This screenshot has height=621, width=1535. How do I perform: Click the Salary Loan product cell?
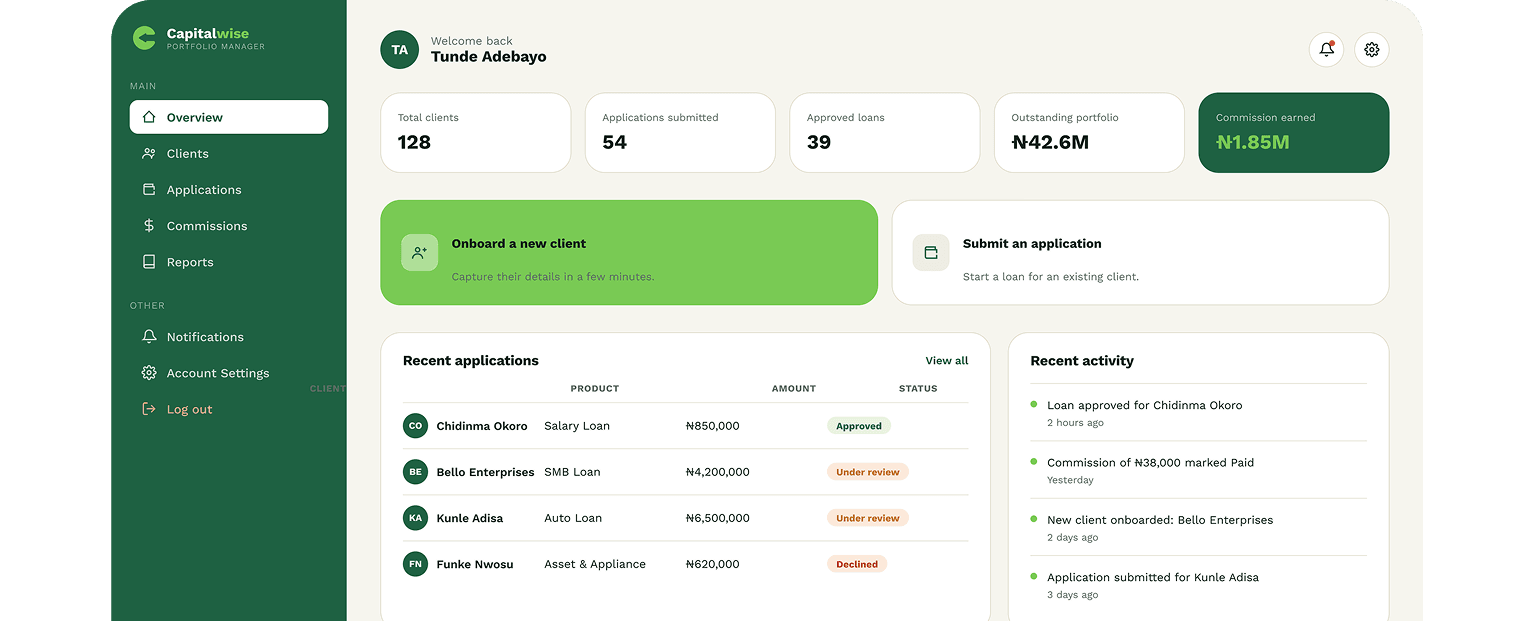(577, 426)
